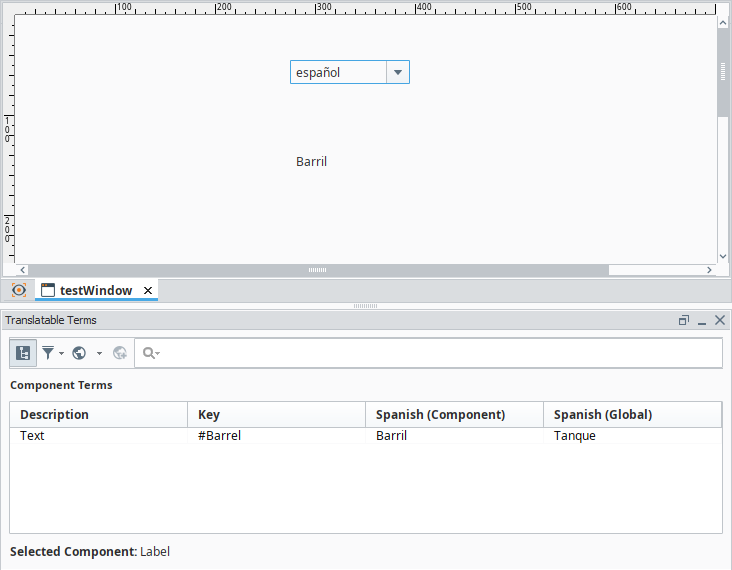Click the globe languages icon
This screenshot has width=732, height=570.
79,353
